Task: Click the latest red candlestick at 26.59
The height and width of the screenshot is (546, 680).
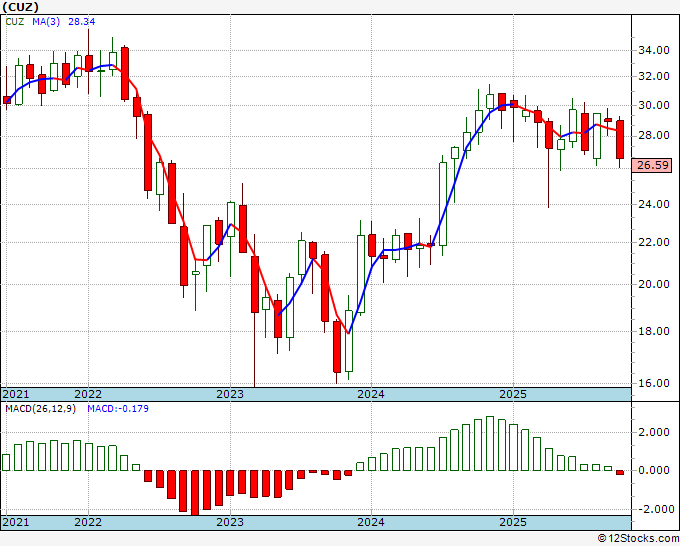Action: click(x=620, y=140)
